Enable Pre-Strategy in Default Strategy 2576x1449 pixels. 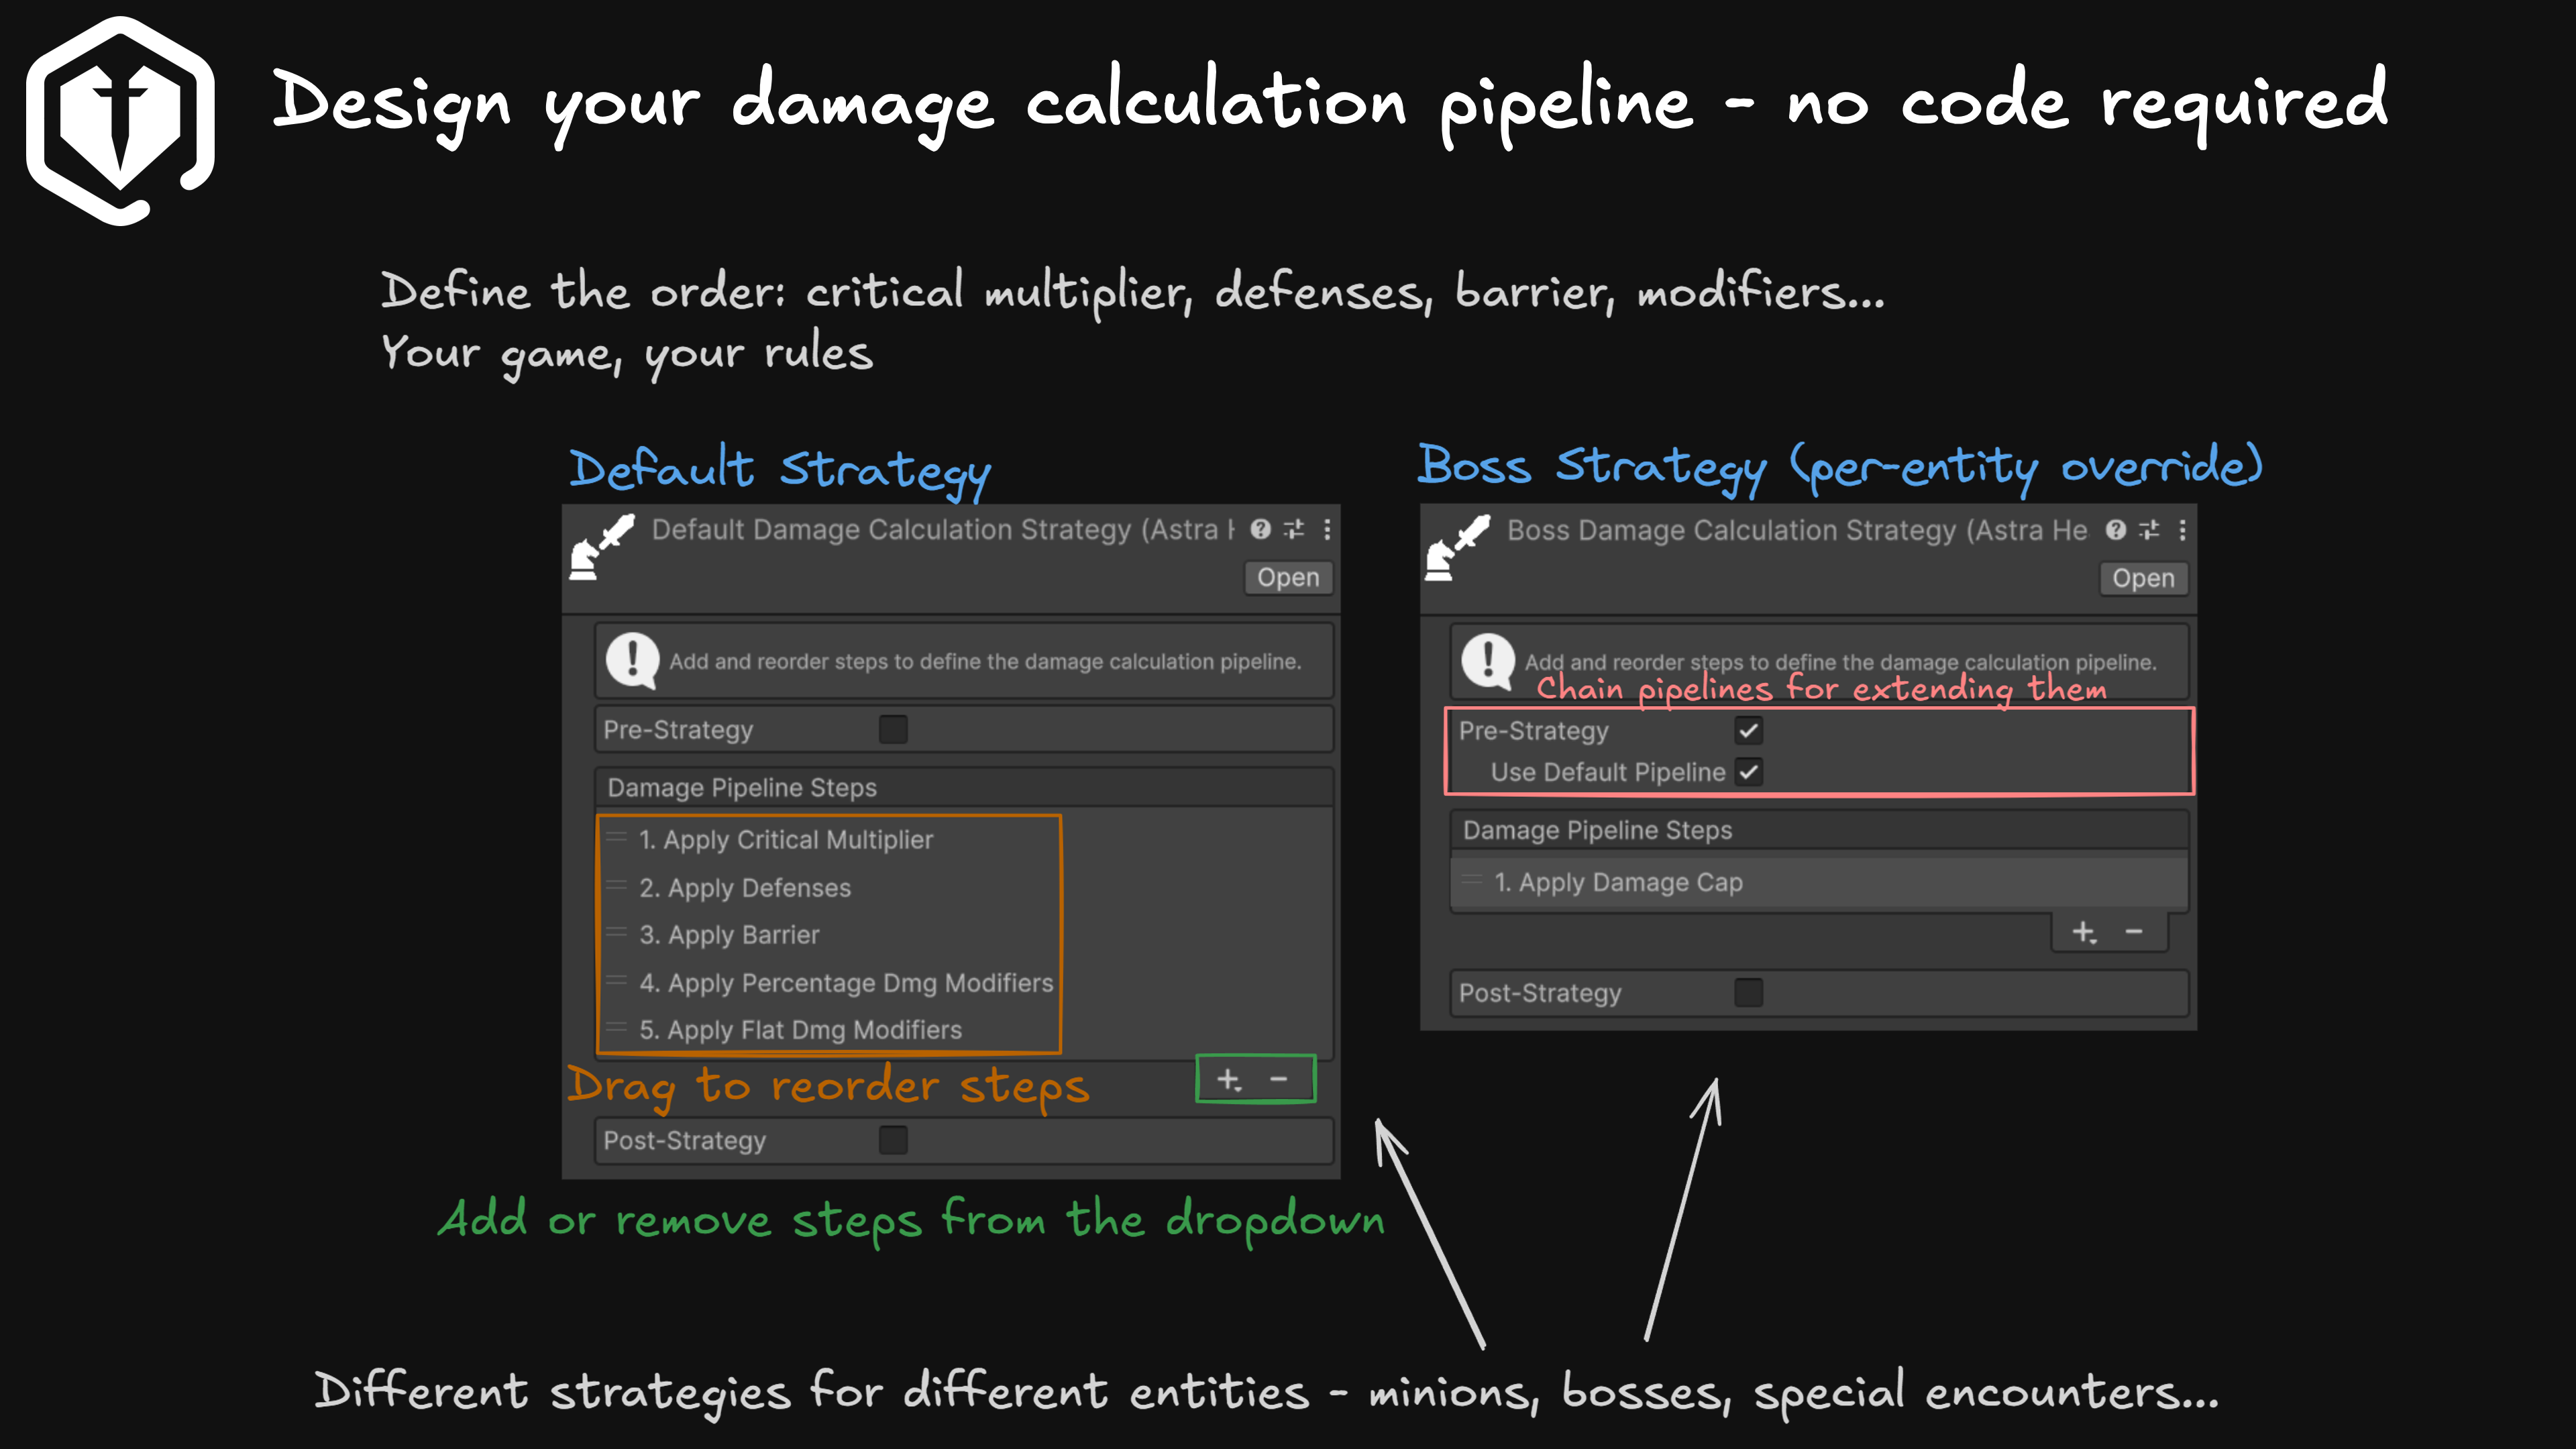tap(893, 729)
